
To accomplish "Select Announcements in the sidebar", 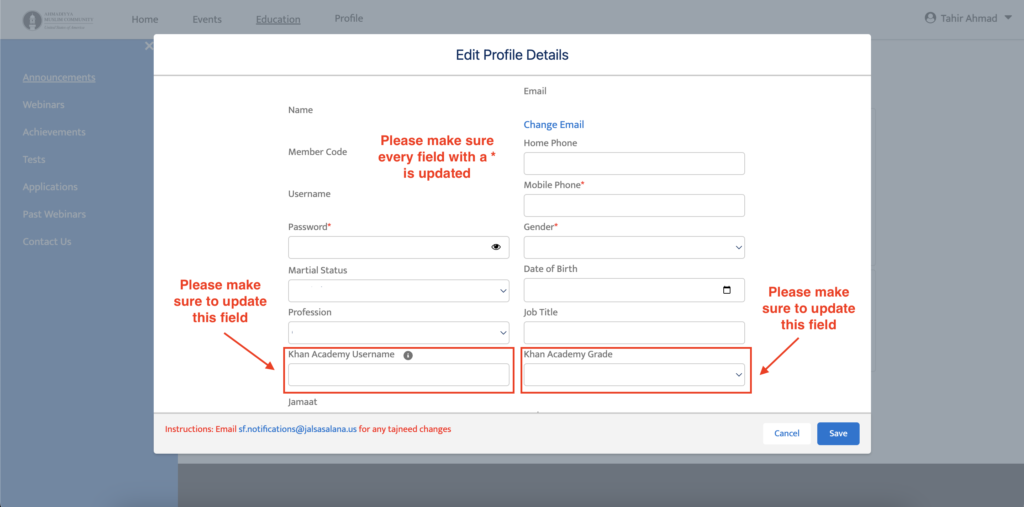I will pyautogui.click(x=59, y=77).
